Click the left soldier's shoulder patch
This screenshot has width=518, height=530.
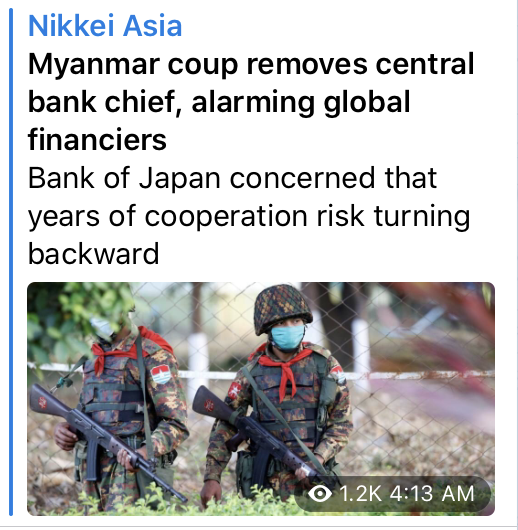pyautogui.click(x=161, y=374)
